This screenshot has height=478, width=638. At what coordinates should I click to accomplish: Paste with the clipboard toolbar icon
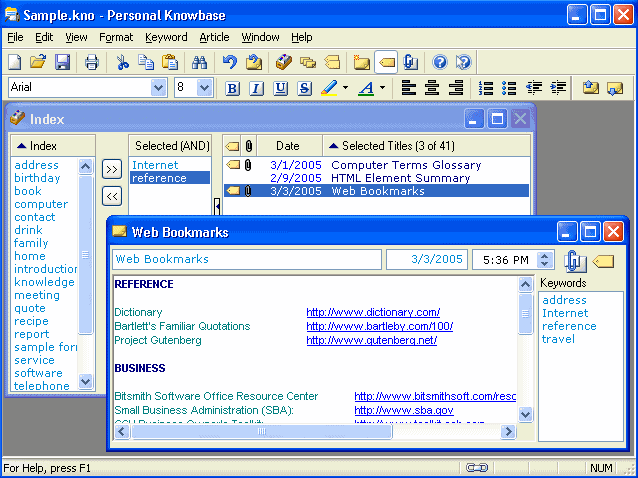170,62
